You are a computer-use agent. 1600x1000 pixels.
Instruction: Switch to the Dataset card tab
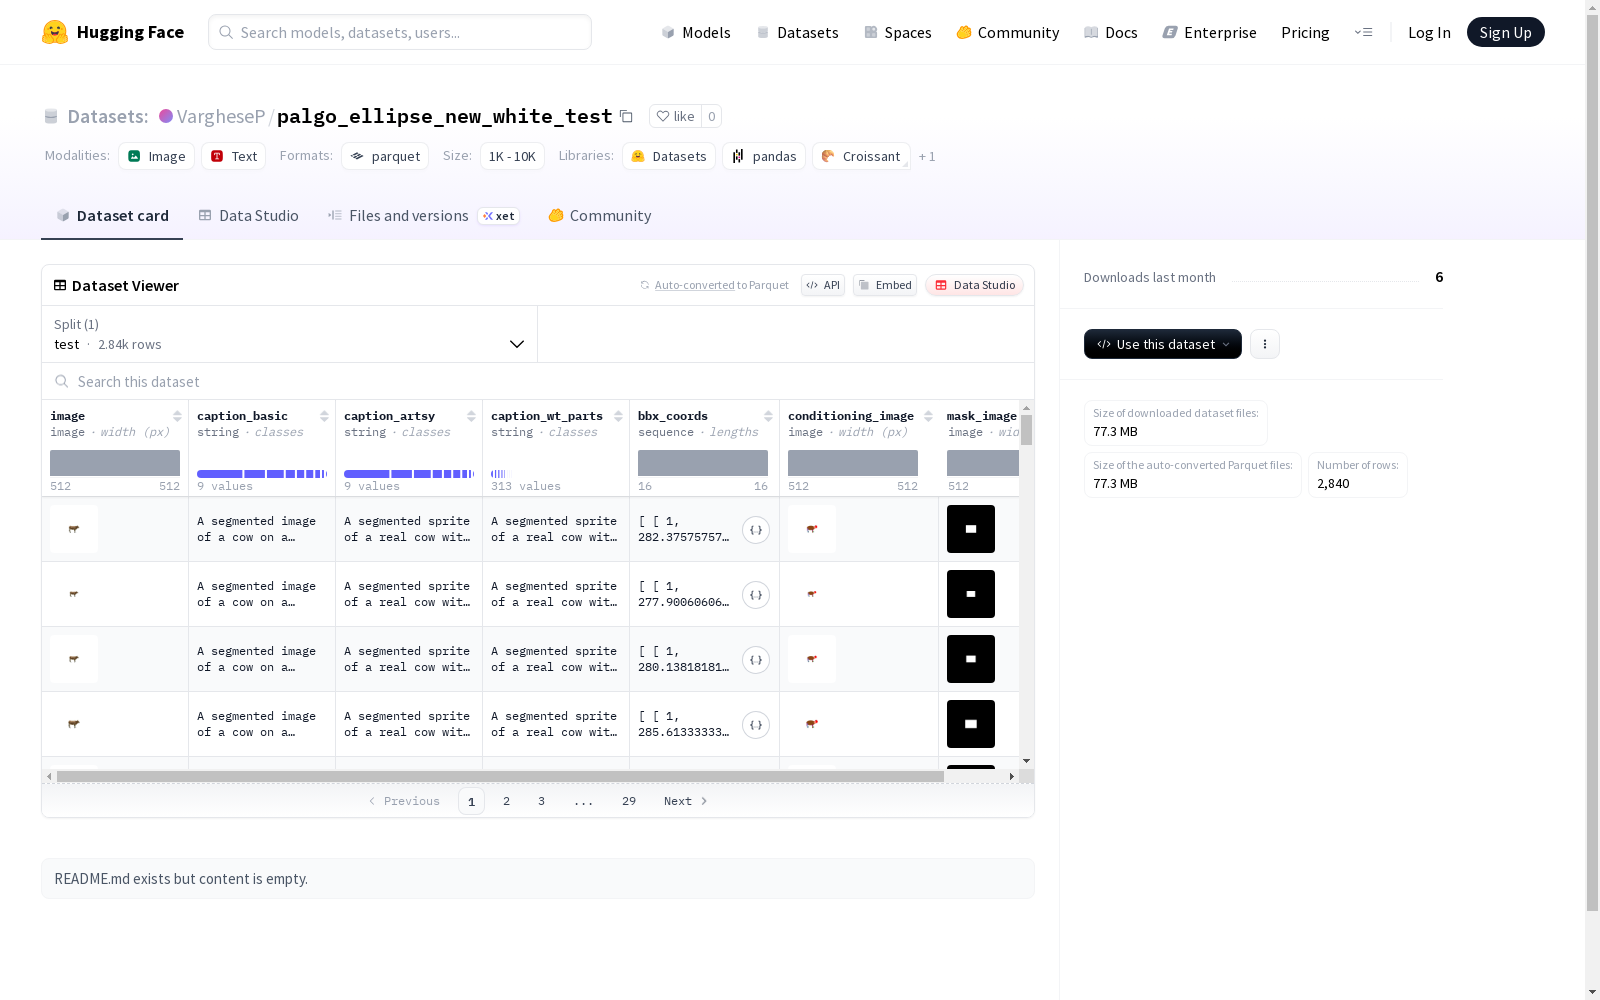(x=112, y=216)
